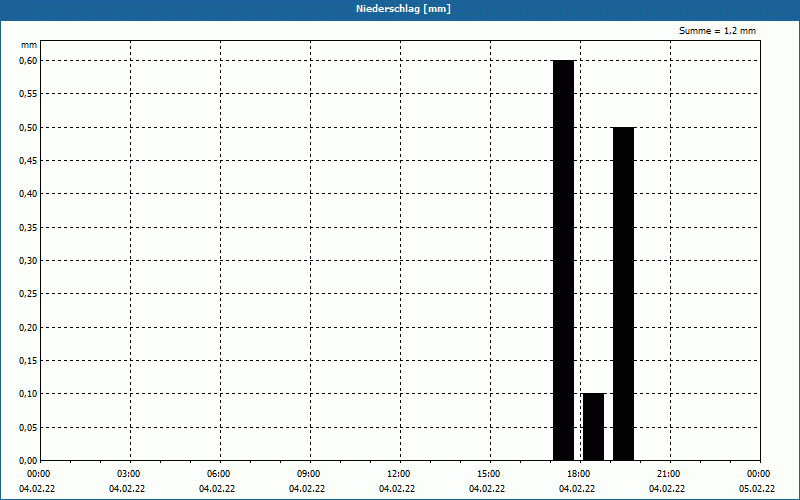Click the 0,40 y-axis value
The width and height of the screenshot is (800, 500).
tap(28, 194)
